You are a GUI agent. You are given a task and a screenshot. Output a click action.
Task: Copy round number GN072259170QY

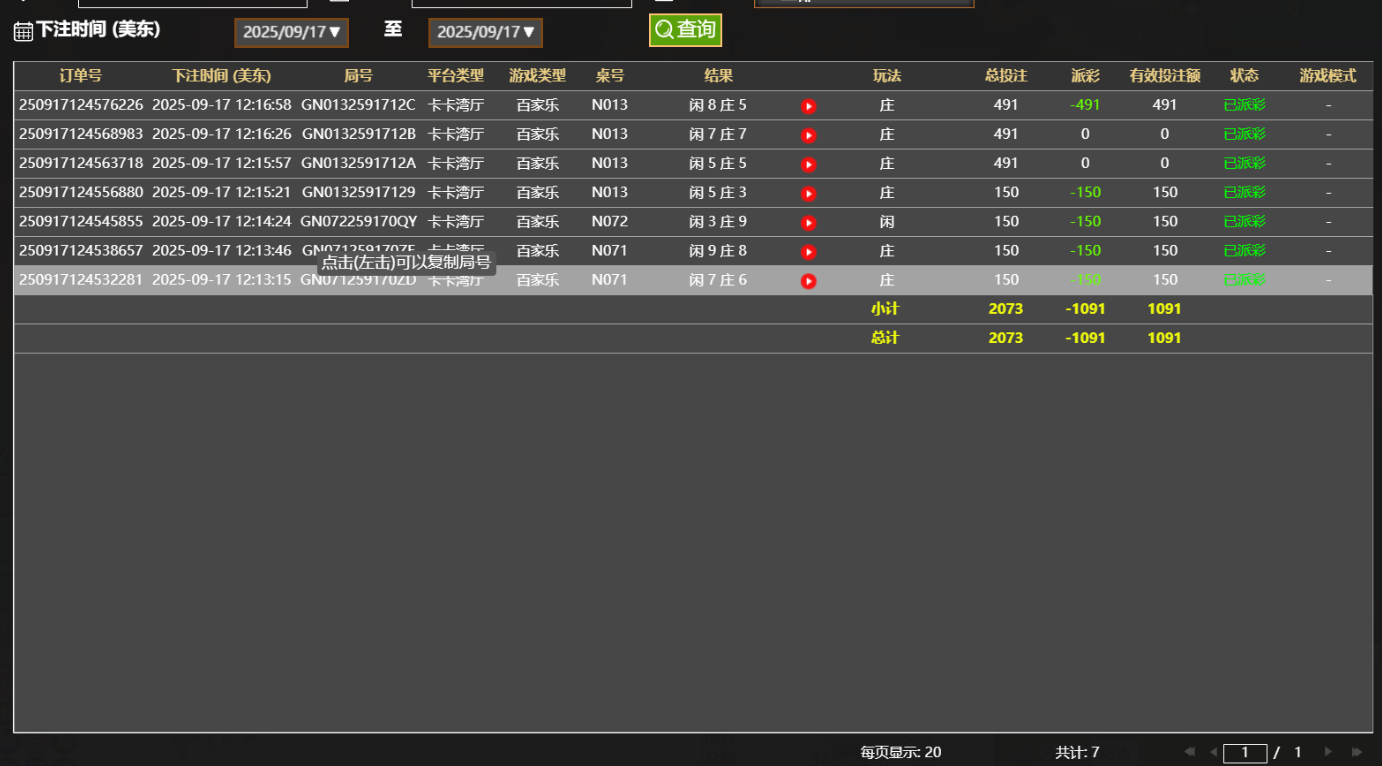(358, 221)
